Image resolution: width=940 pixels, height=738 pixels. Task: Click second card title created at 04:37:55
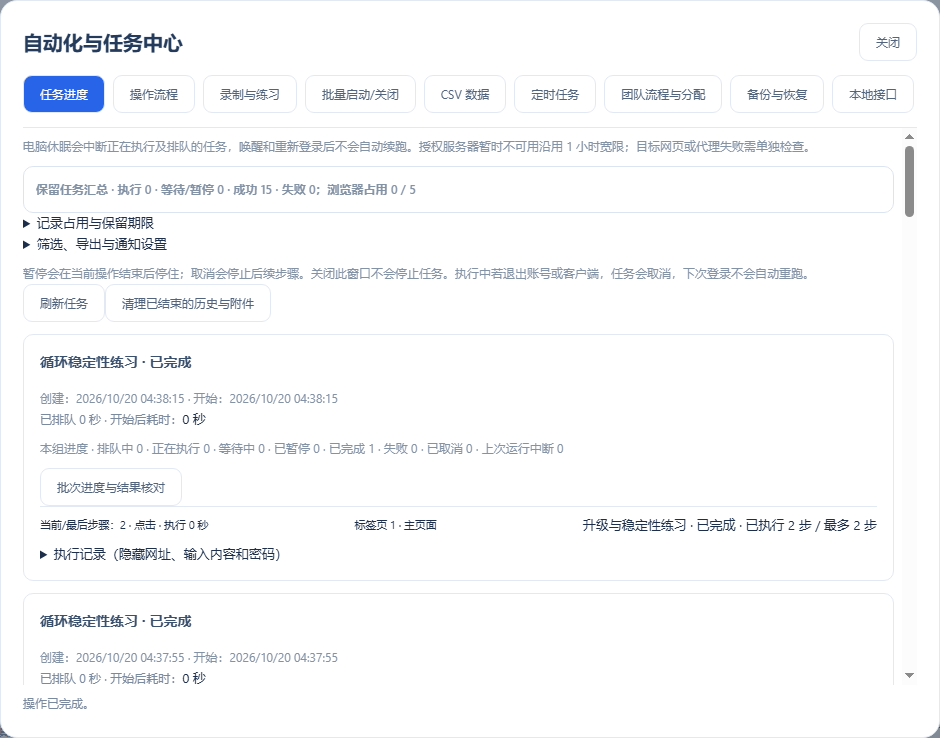click(115, 621)
